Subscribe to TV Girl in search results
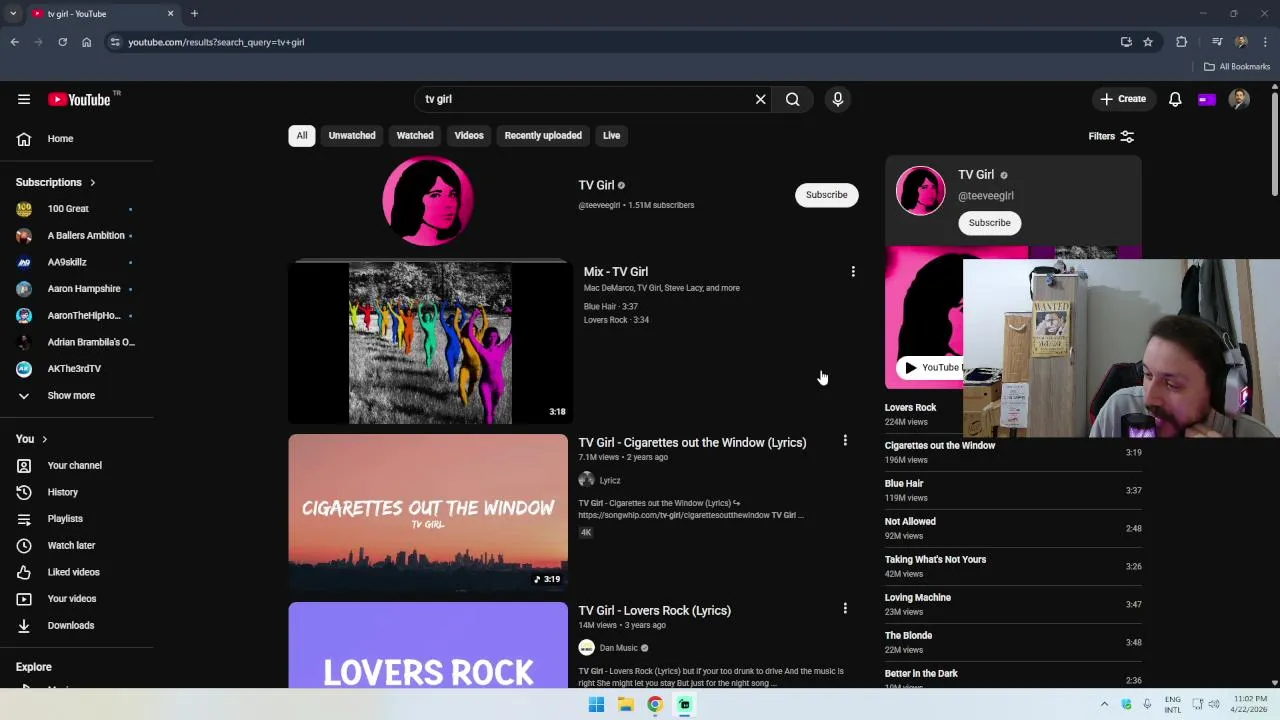Viewport: 1280px width, 720px height. pos(826,195)
